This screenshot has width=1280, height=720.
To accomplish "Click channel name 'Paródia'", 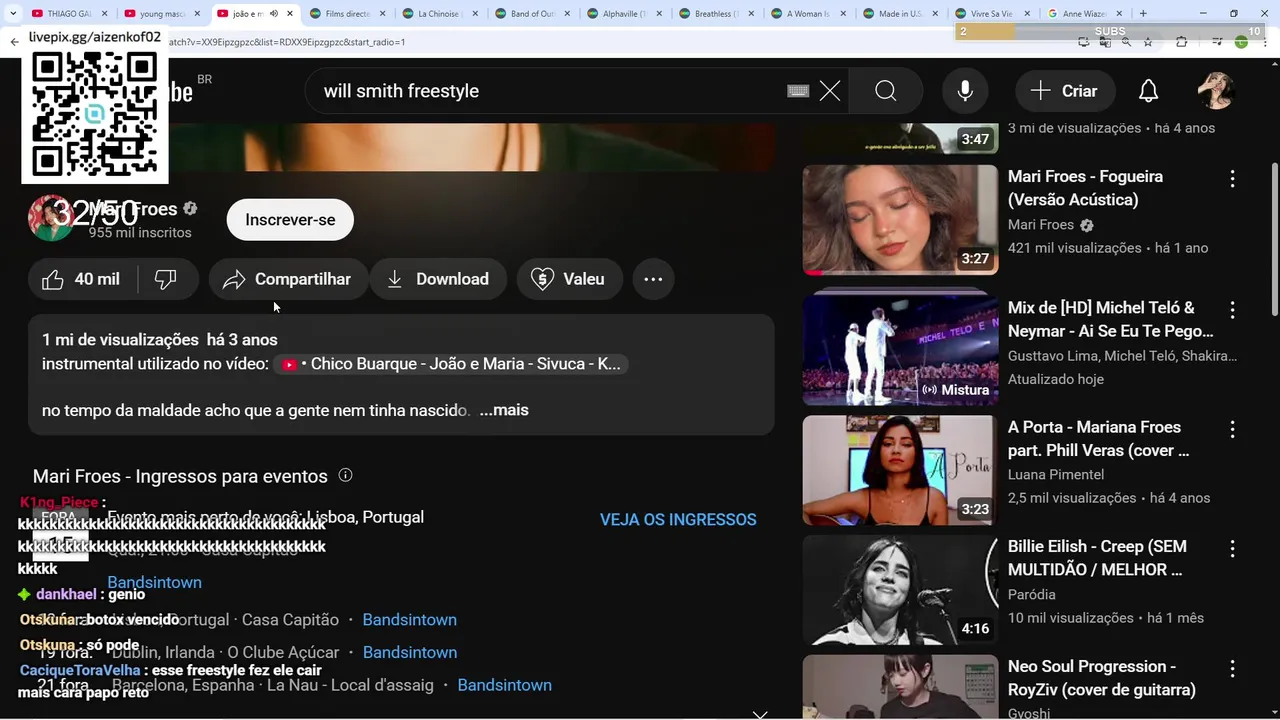I will tap(1032, 594).
